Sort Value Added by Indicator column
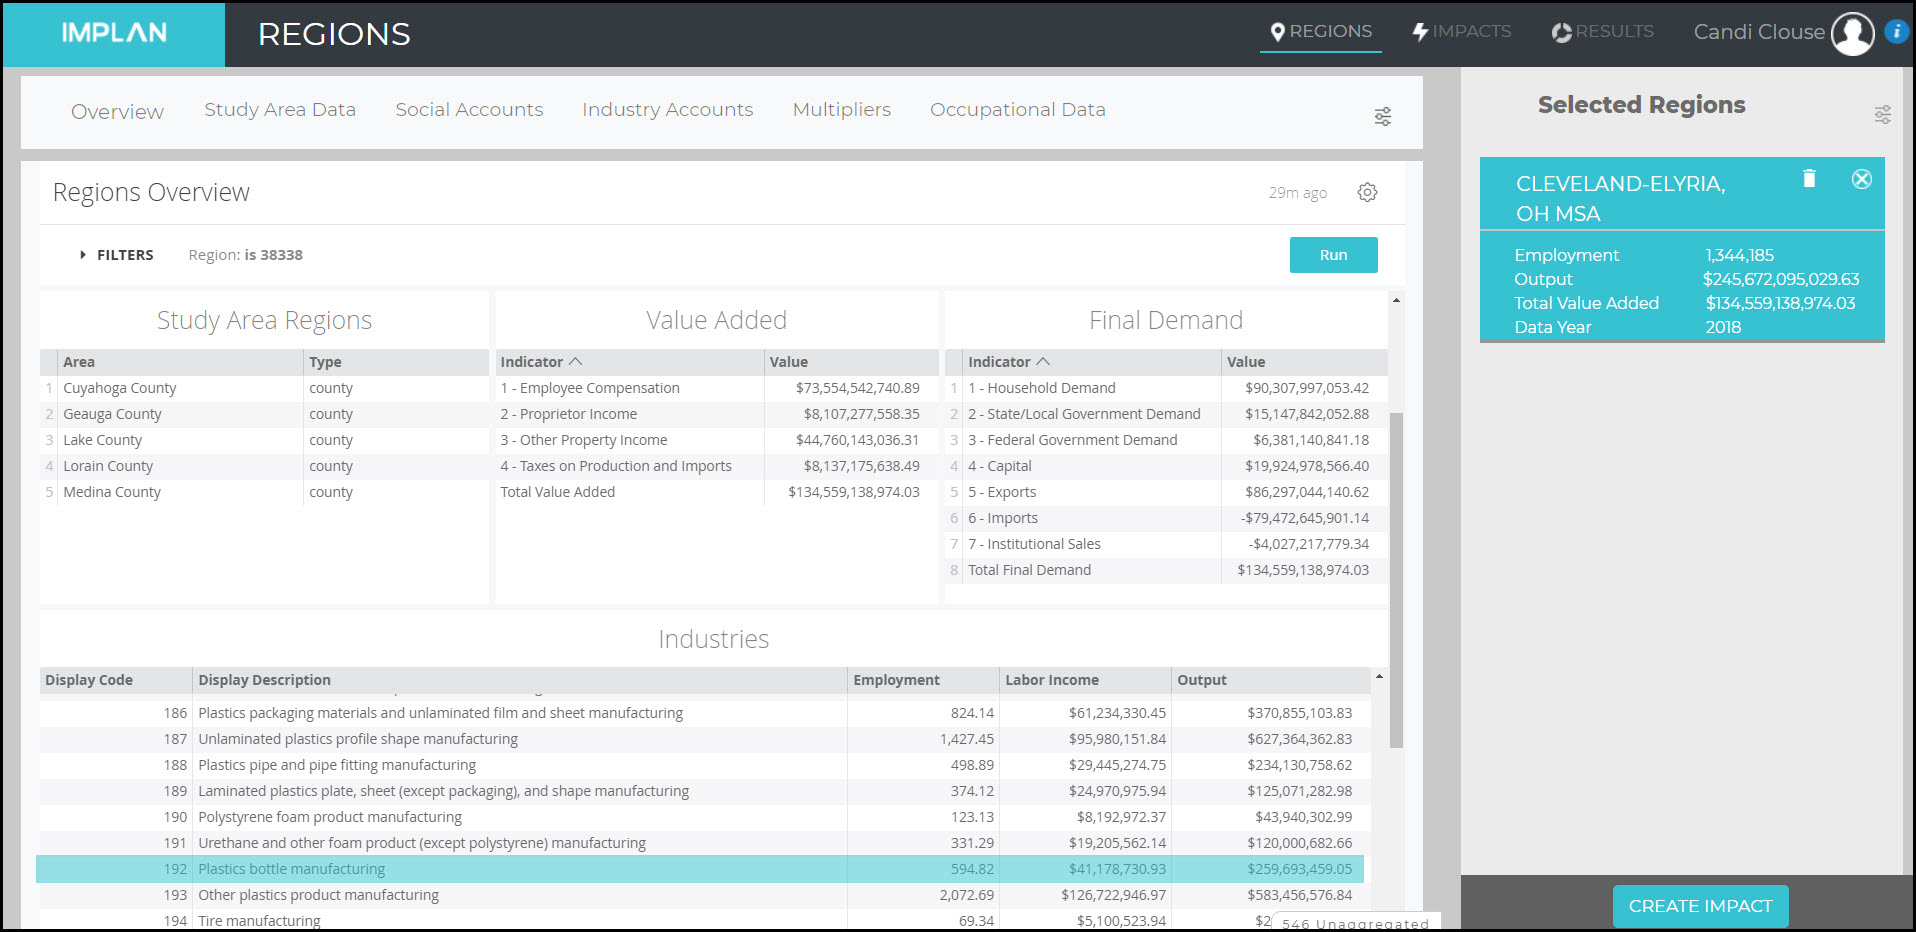 pyautogui.click(x=630, y=362)
